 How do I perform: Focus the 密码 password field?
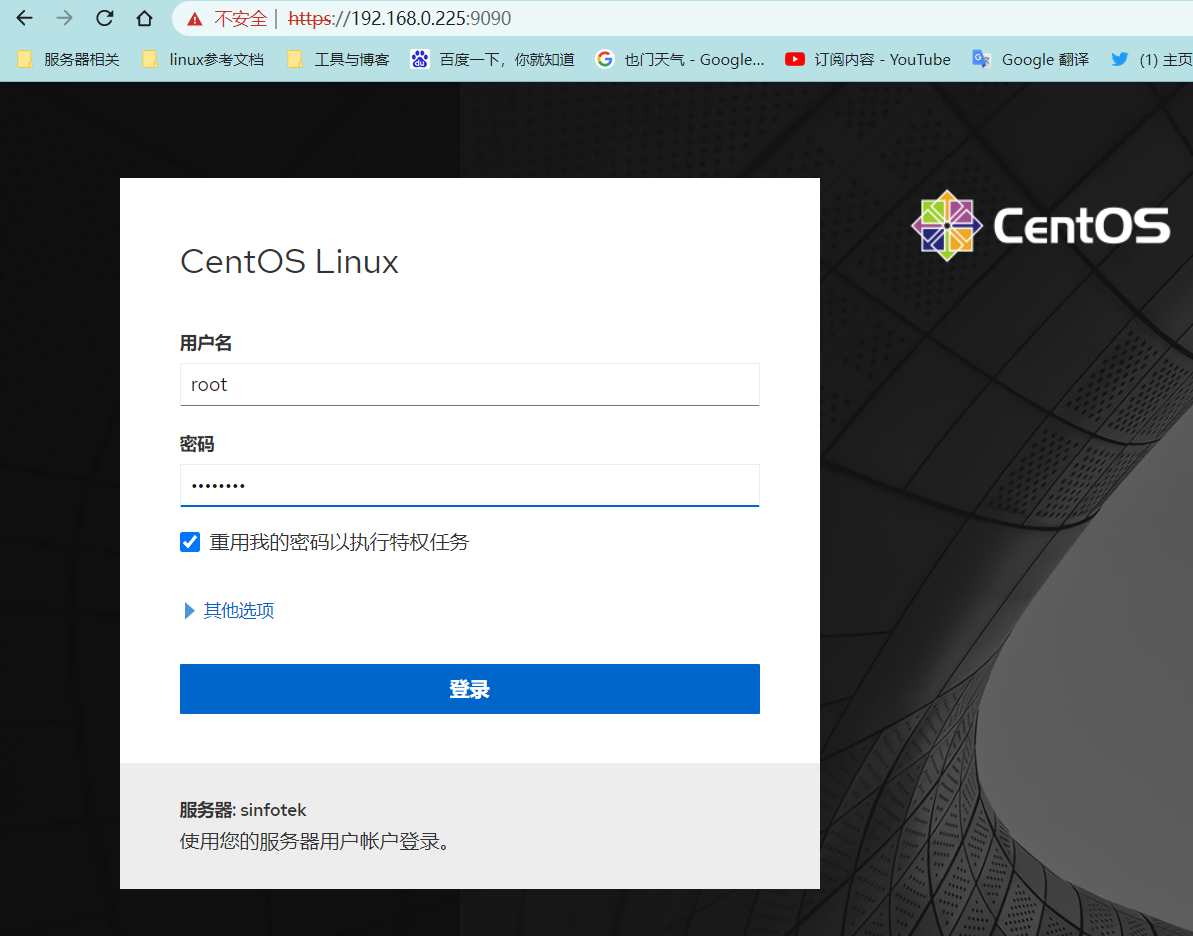pyautogui.click(x=469, y=485)
